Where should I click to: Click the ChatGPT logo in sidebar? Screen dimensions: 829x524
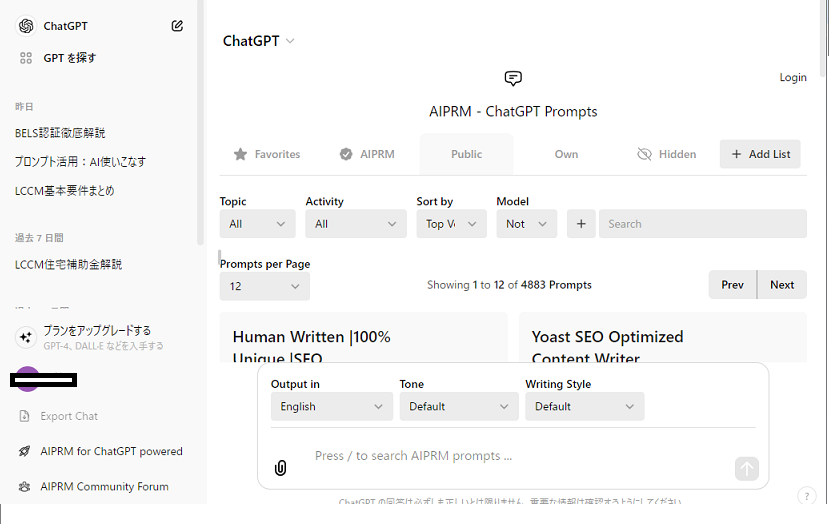26,26
